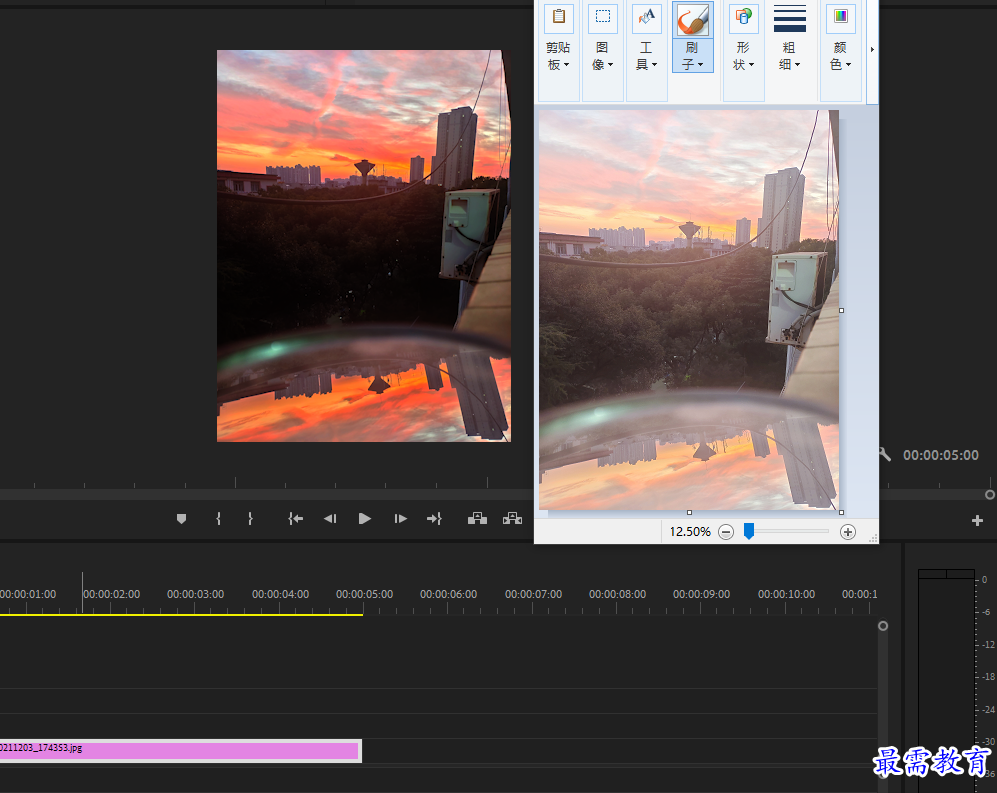Click the 12.50% zoom level text
The image size is (997, 793).
(690, 532)
